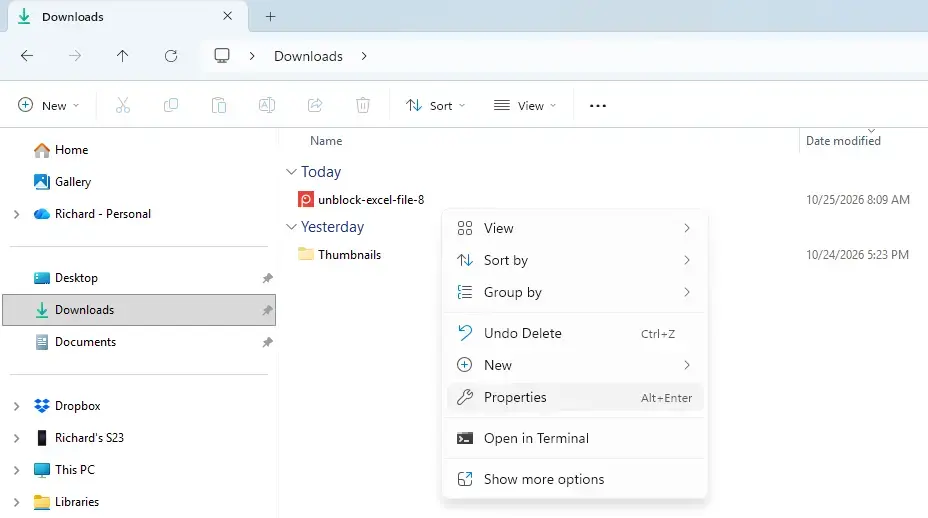Select This PC in navigation pane
The image size is (928, 518).
click(64, 469)
